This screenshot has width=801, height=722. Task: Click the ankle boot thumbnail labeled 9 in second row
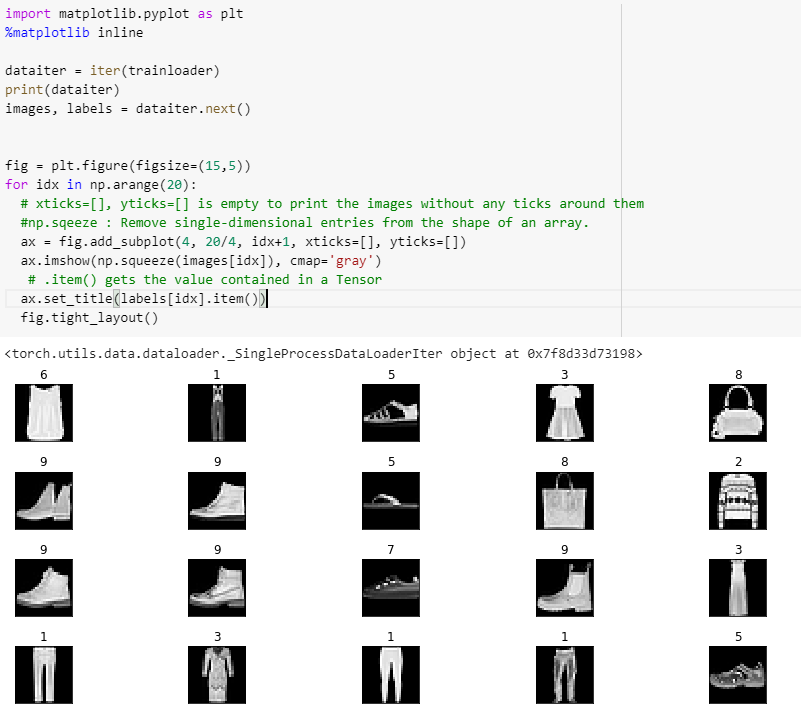tap(43, 500)
